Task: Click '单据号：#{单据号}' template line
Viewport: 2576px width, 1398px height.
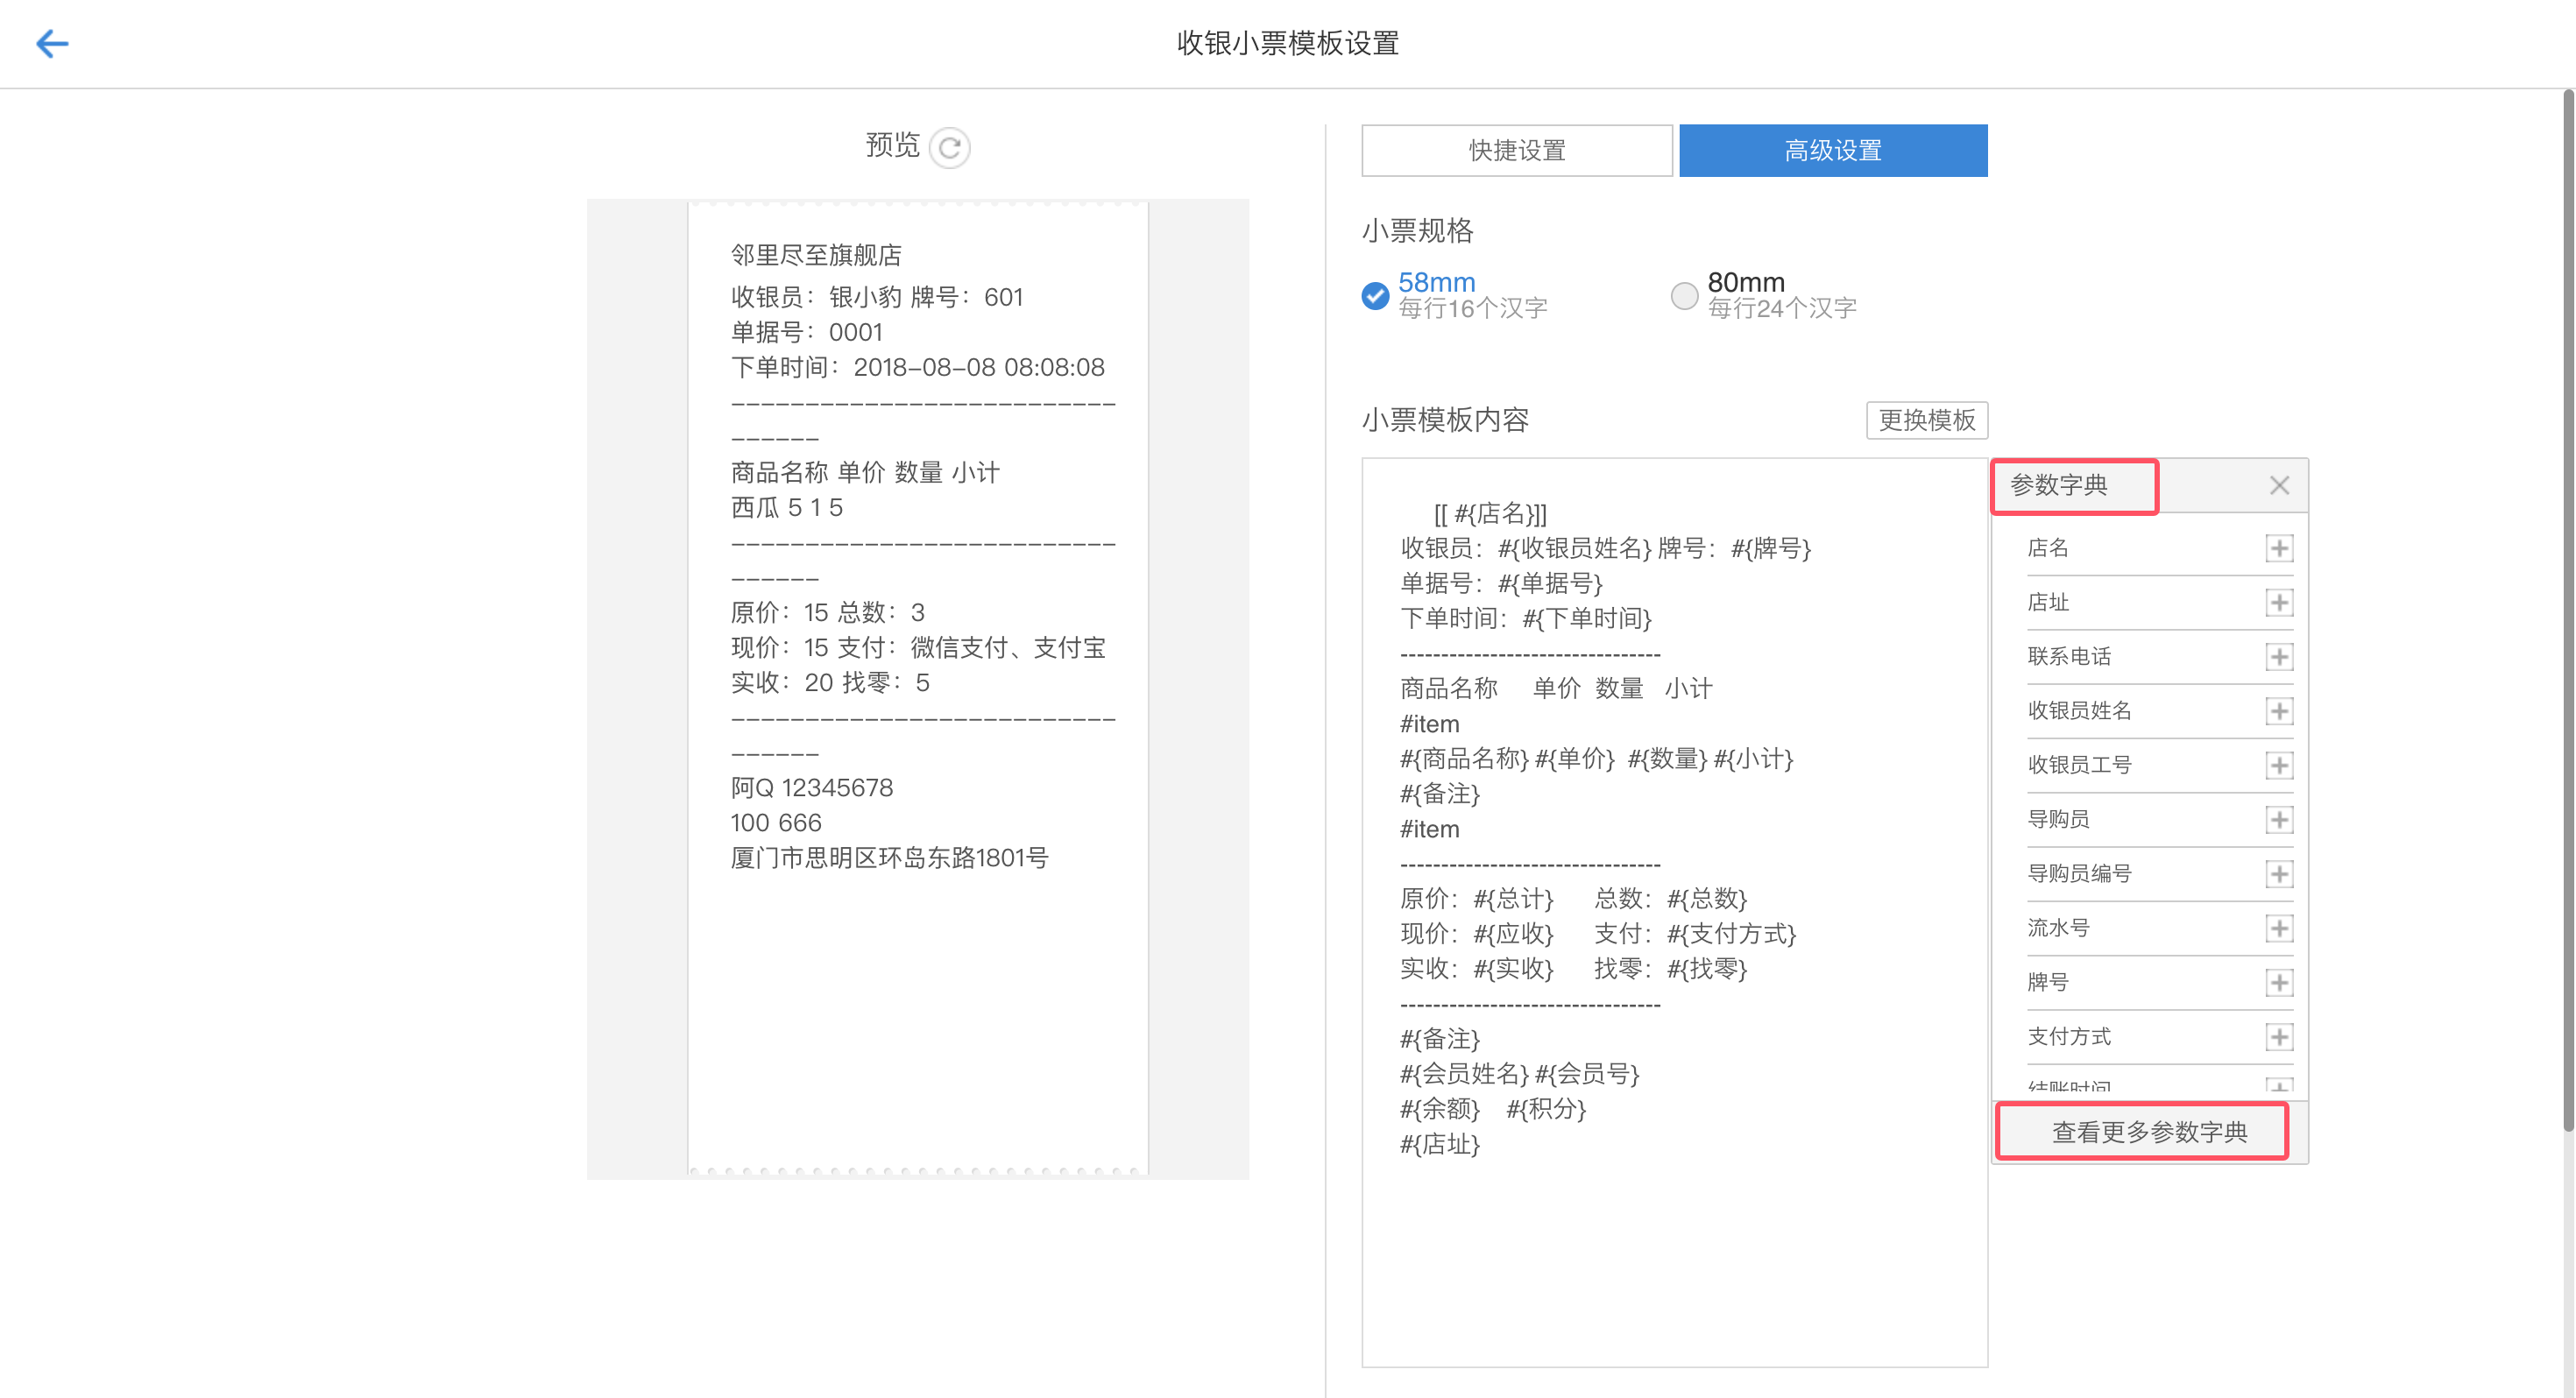Action: [x=1501, y=584]
